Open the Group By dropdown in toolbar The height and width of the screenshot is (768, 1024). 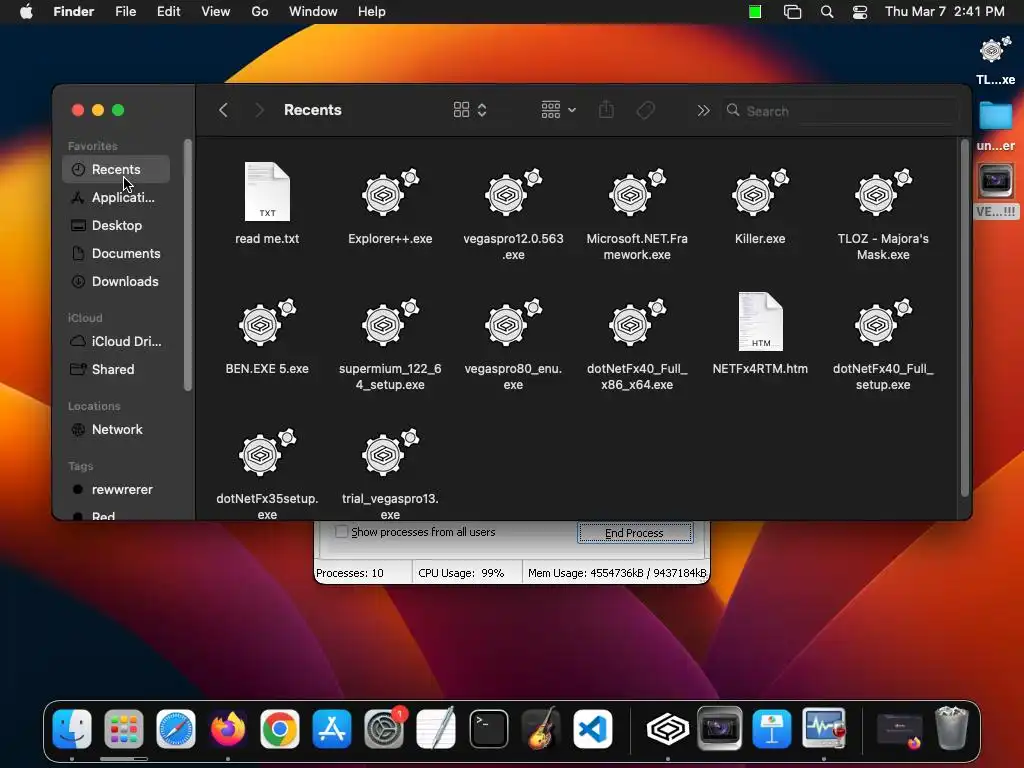(x=558, y=110)
